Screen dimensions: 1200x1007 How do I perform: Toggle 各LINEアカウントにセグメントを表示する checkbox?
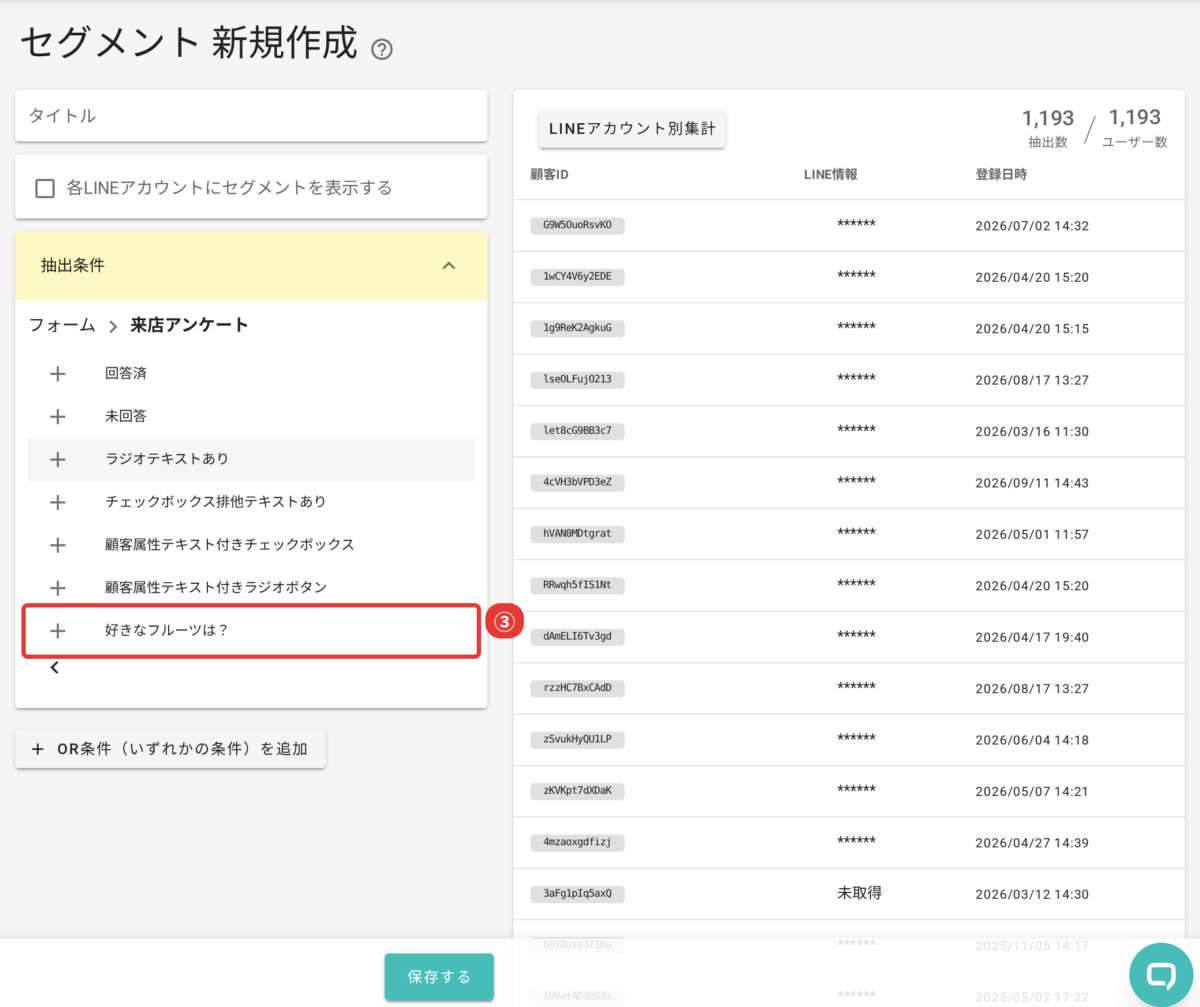tap(45, 188)
